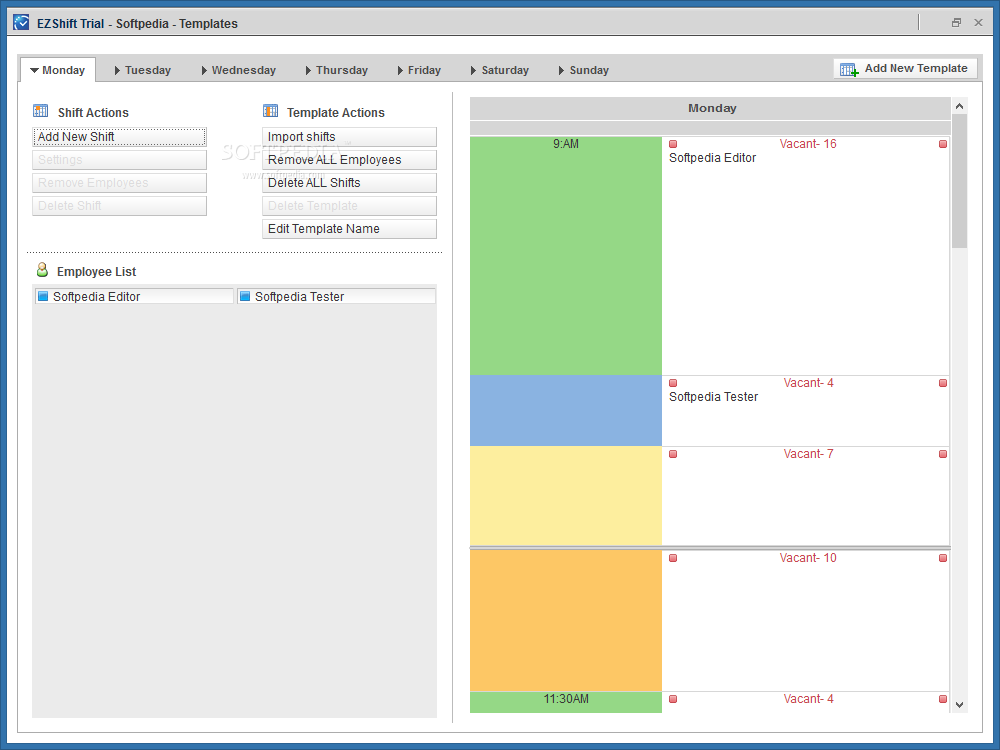Screen dimensions: 1000x750
Task: Switch to the Wednesday tab
Action: [x=239, y=70]
